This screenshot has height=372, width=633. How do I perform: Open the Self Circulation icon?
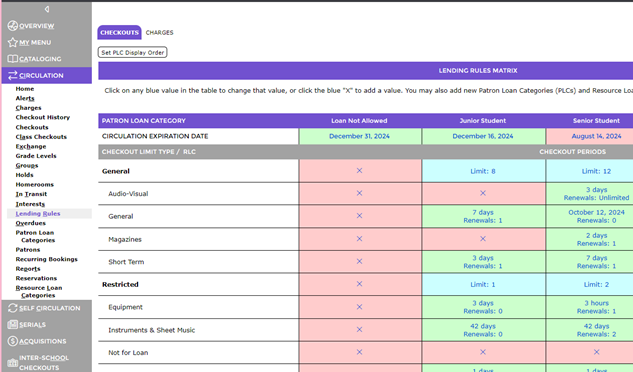tap(13, 308)
